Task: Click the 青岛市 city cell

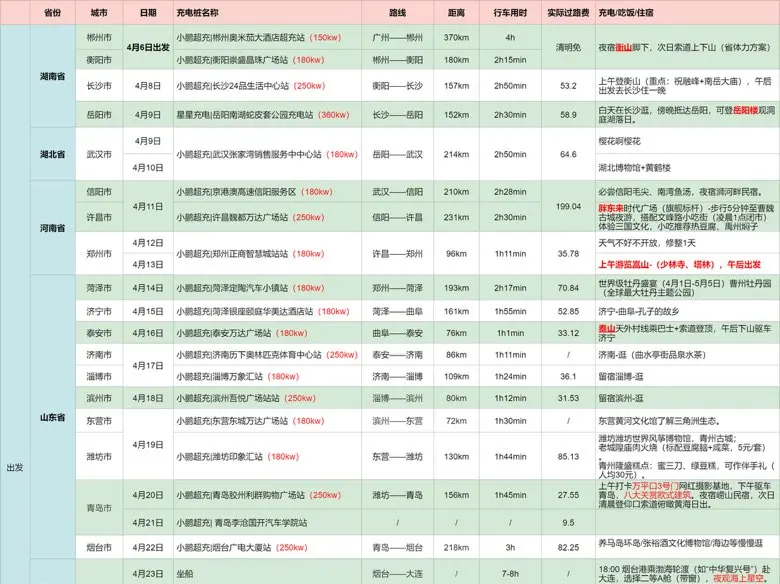Action: (x=99, y=508)
